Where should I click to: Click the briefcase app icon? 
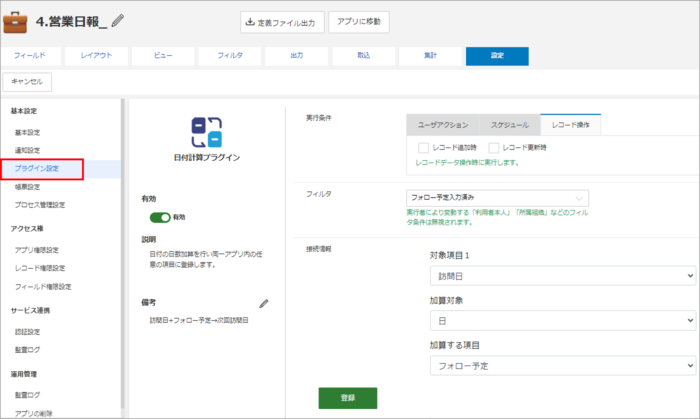15,22
